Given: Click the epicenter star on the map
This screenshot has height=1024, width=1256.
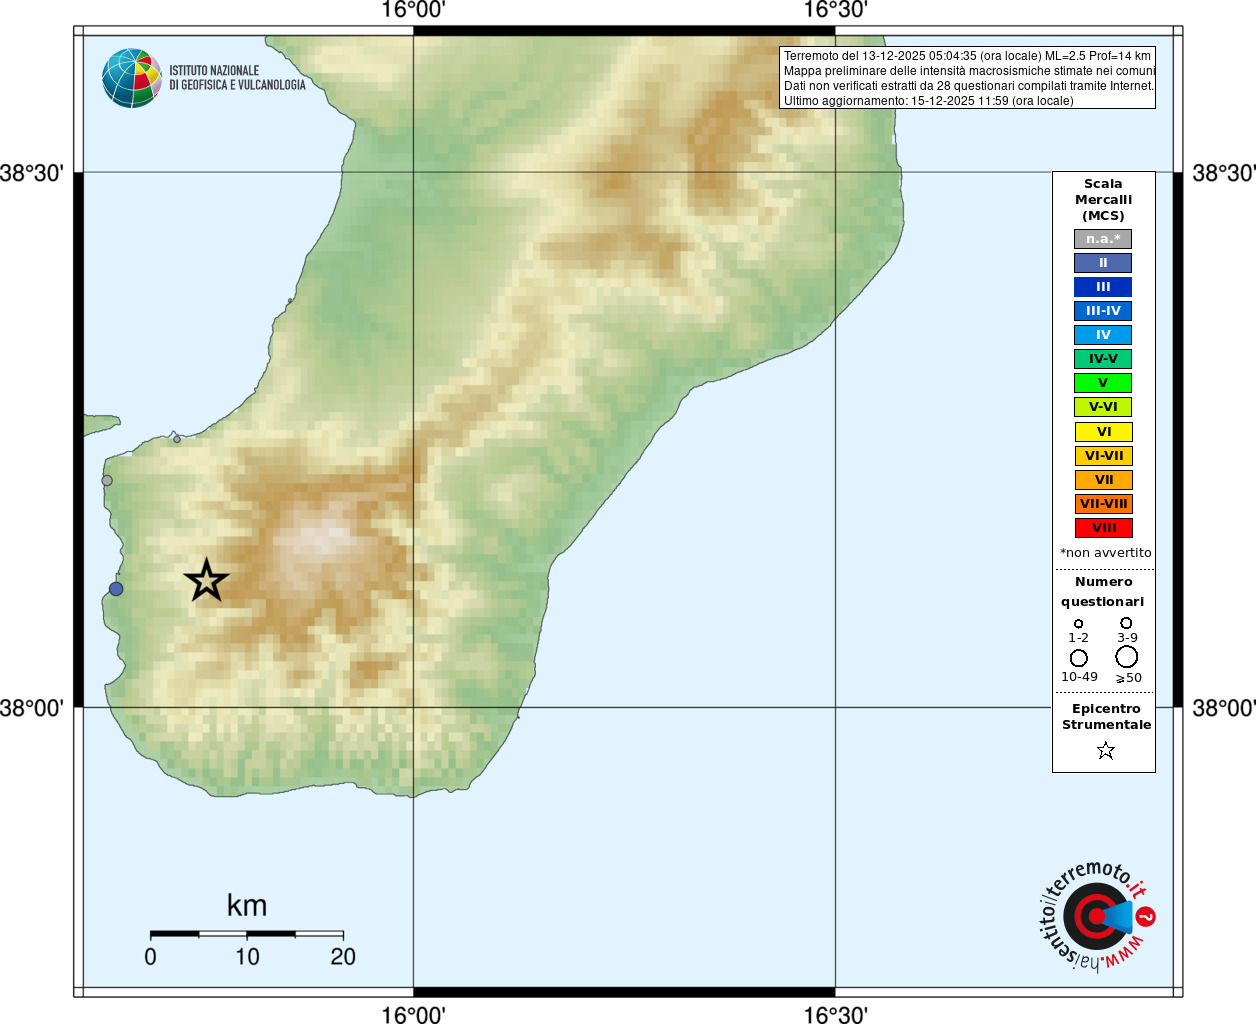Looking at the screenshot, I should (207, 580).
